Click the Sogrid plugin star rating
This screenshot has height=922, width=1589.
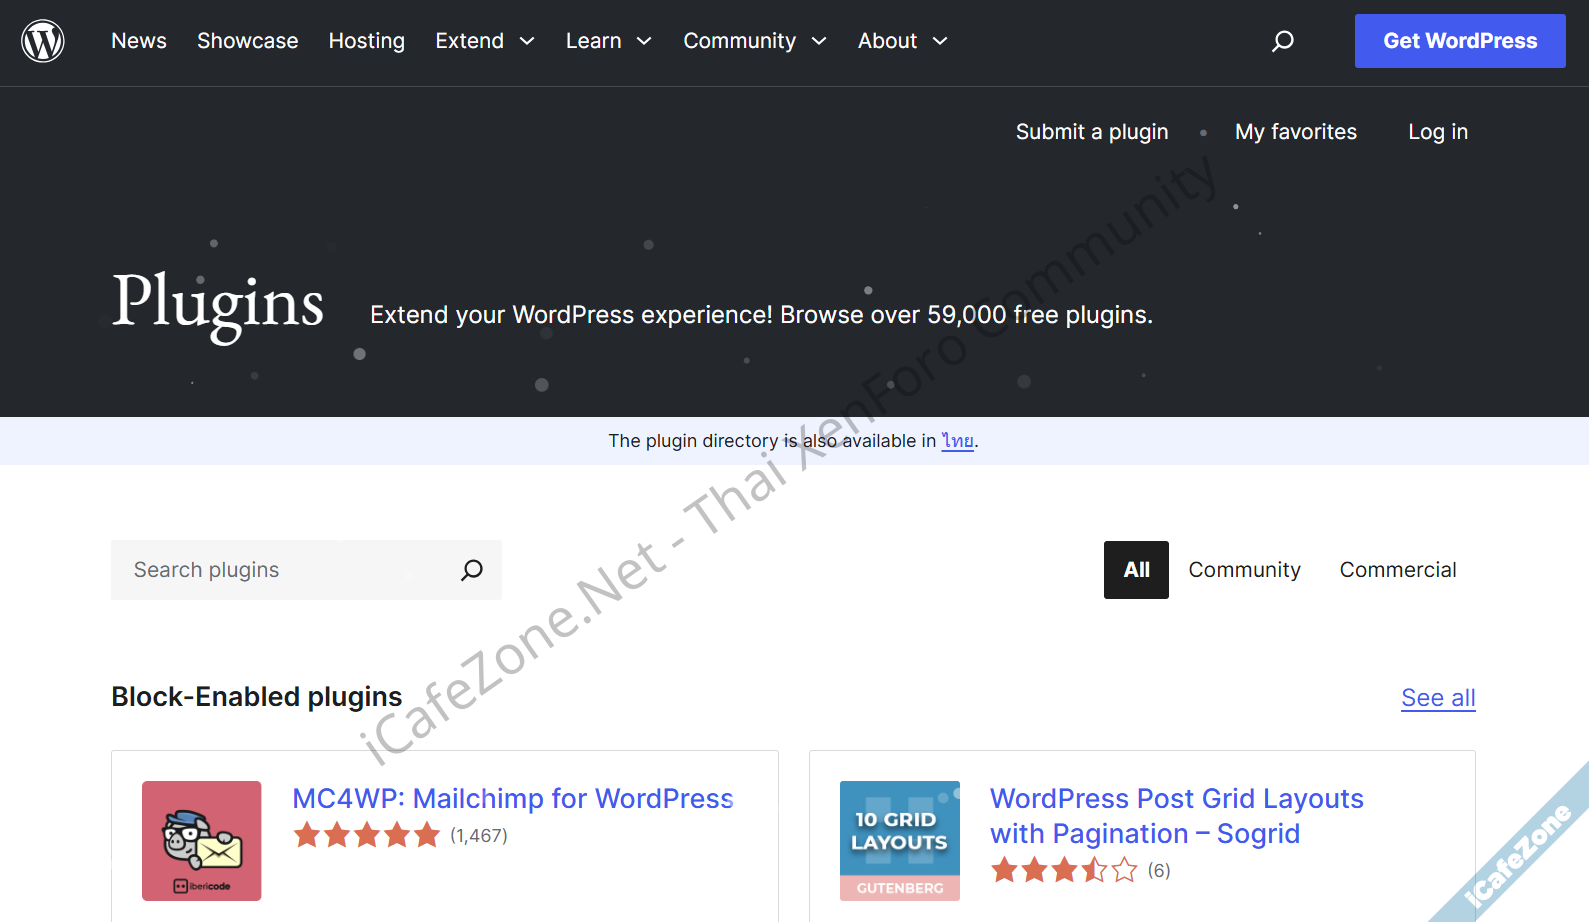coord(1063,870)
